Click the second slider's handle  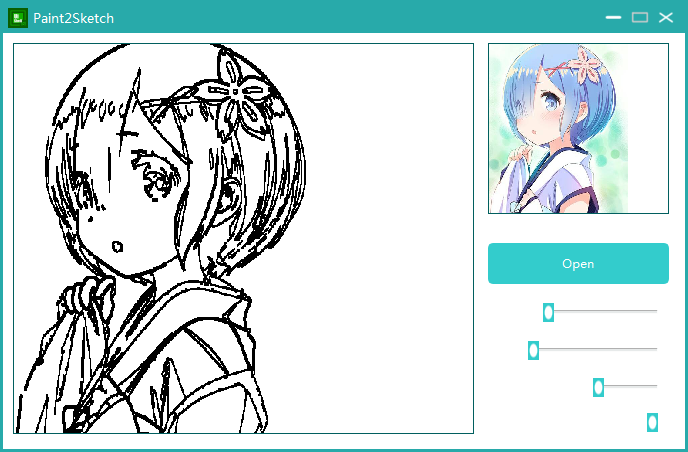pos(533,350)
